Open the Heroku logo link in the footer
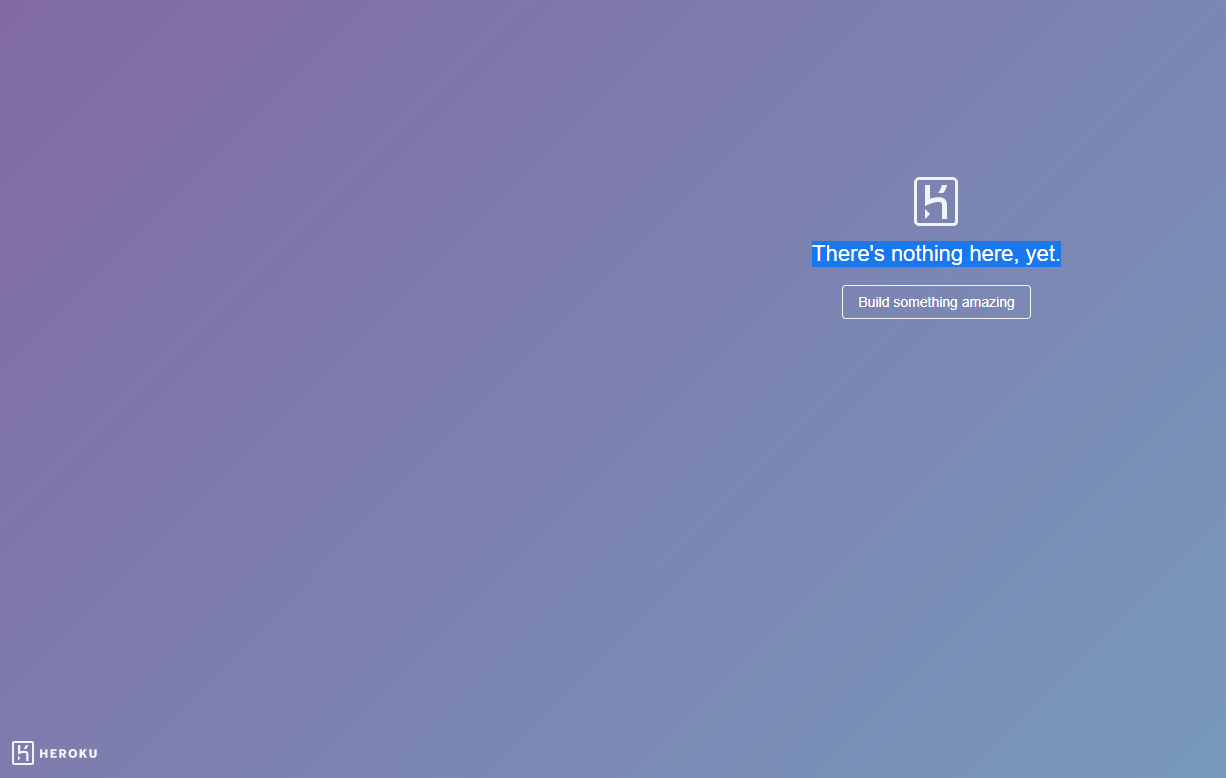The width and height of the screenshot is (1226, 778). (x=55, y=753)
